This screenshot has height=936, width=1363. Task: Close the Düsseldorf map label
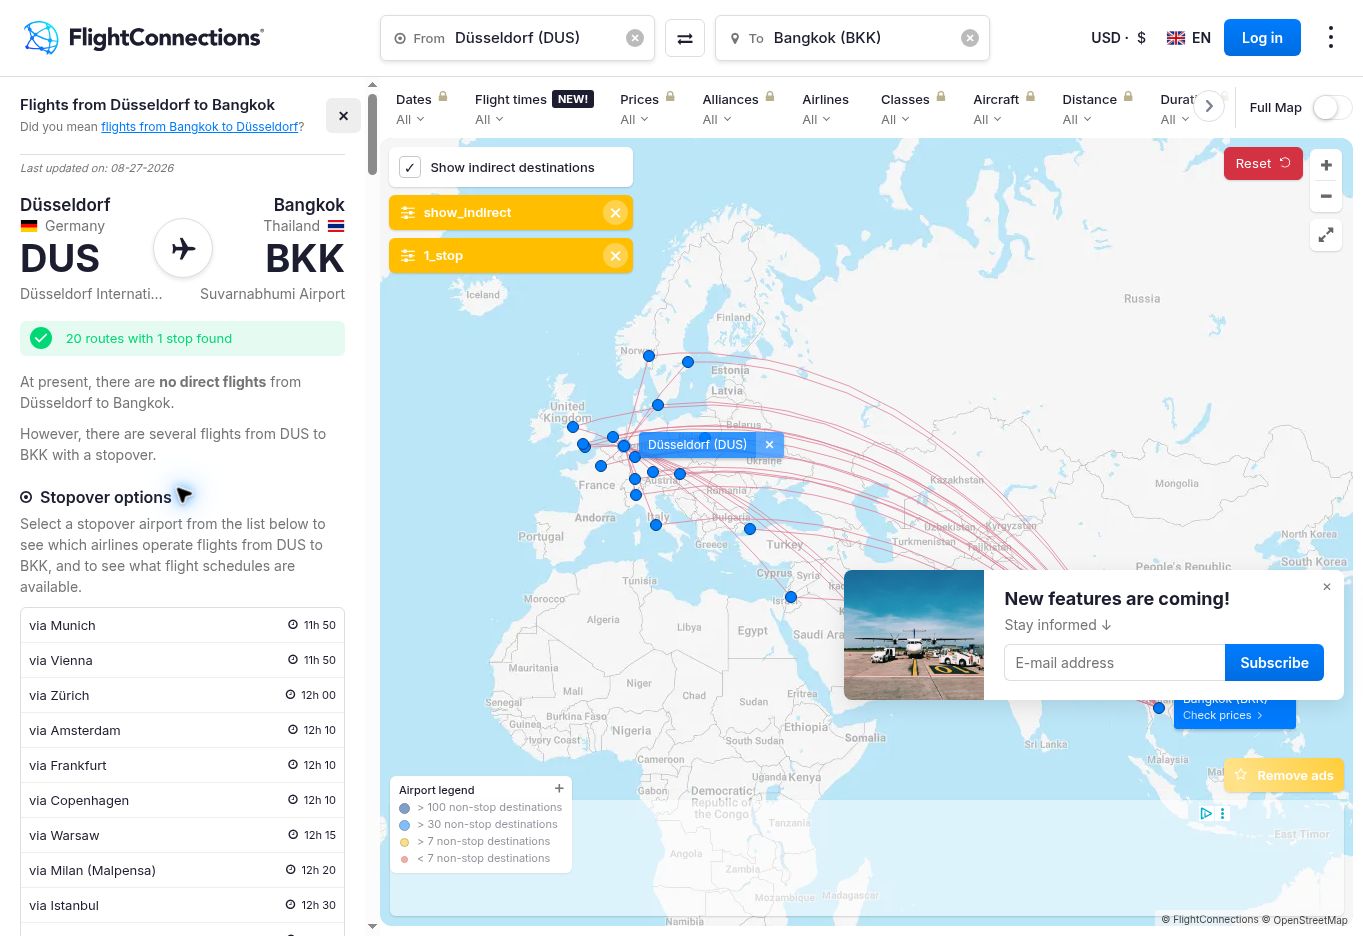pos(769,445)
